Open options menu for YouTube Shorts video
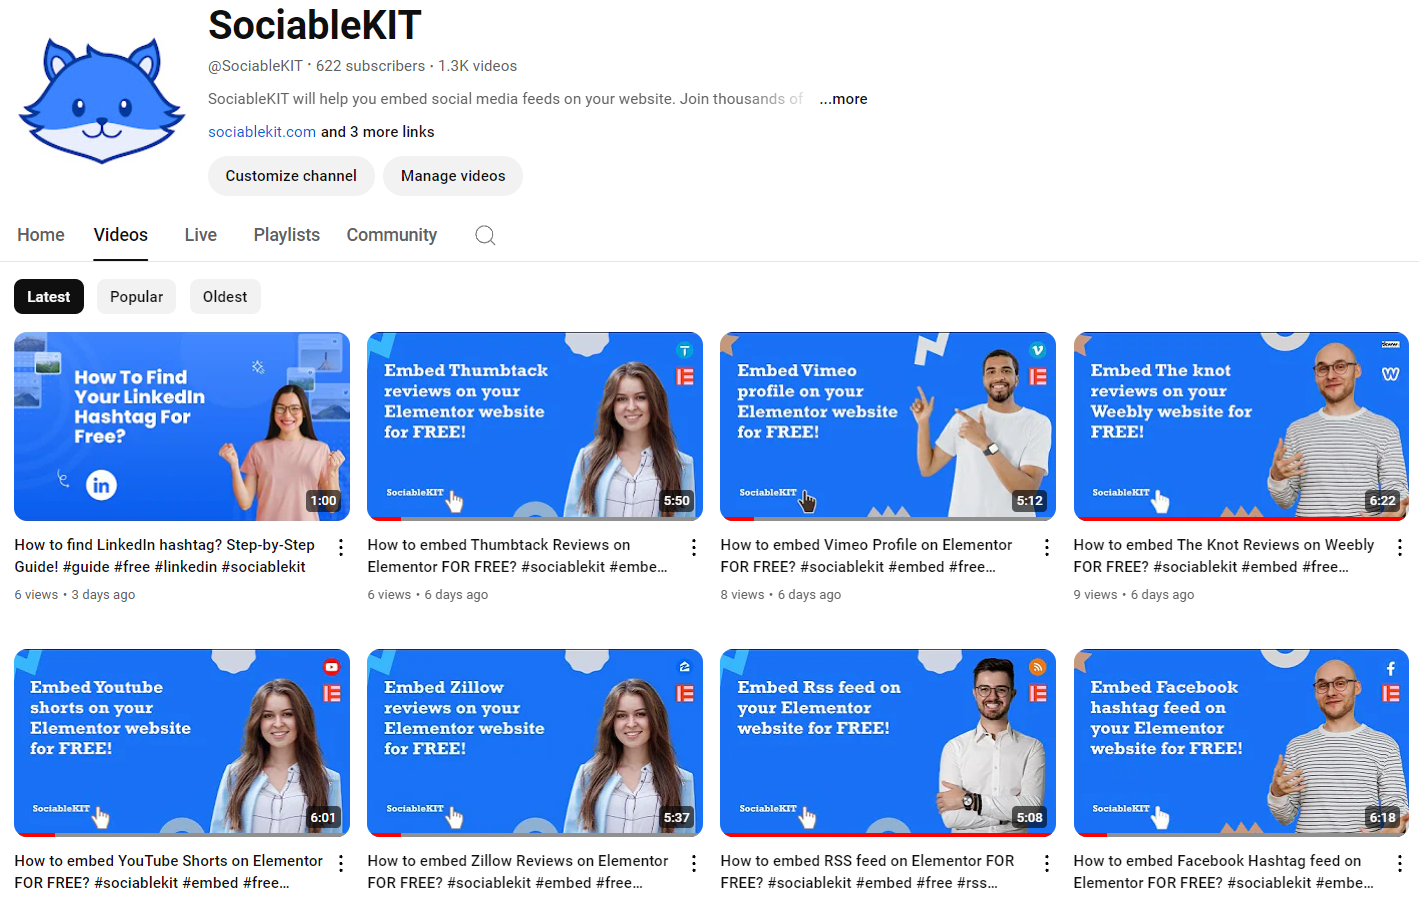This screenshot has height=903, width=1419. 341,863
